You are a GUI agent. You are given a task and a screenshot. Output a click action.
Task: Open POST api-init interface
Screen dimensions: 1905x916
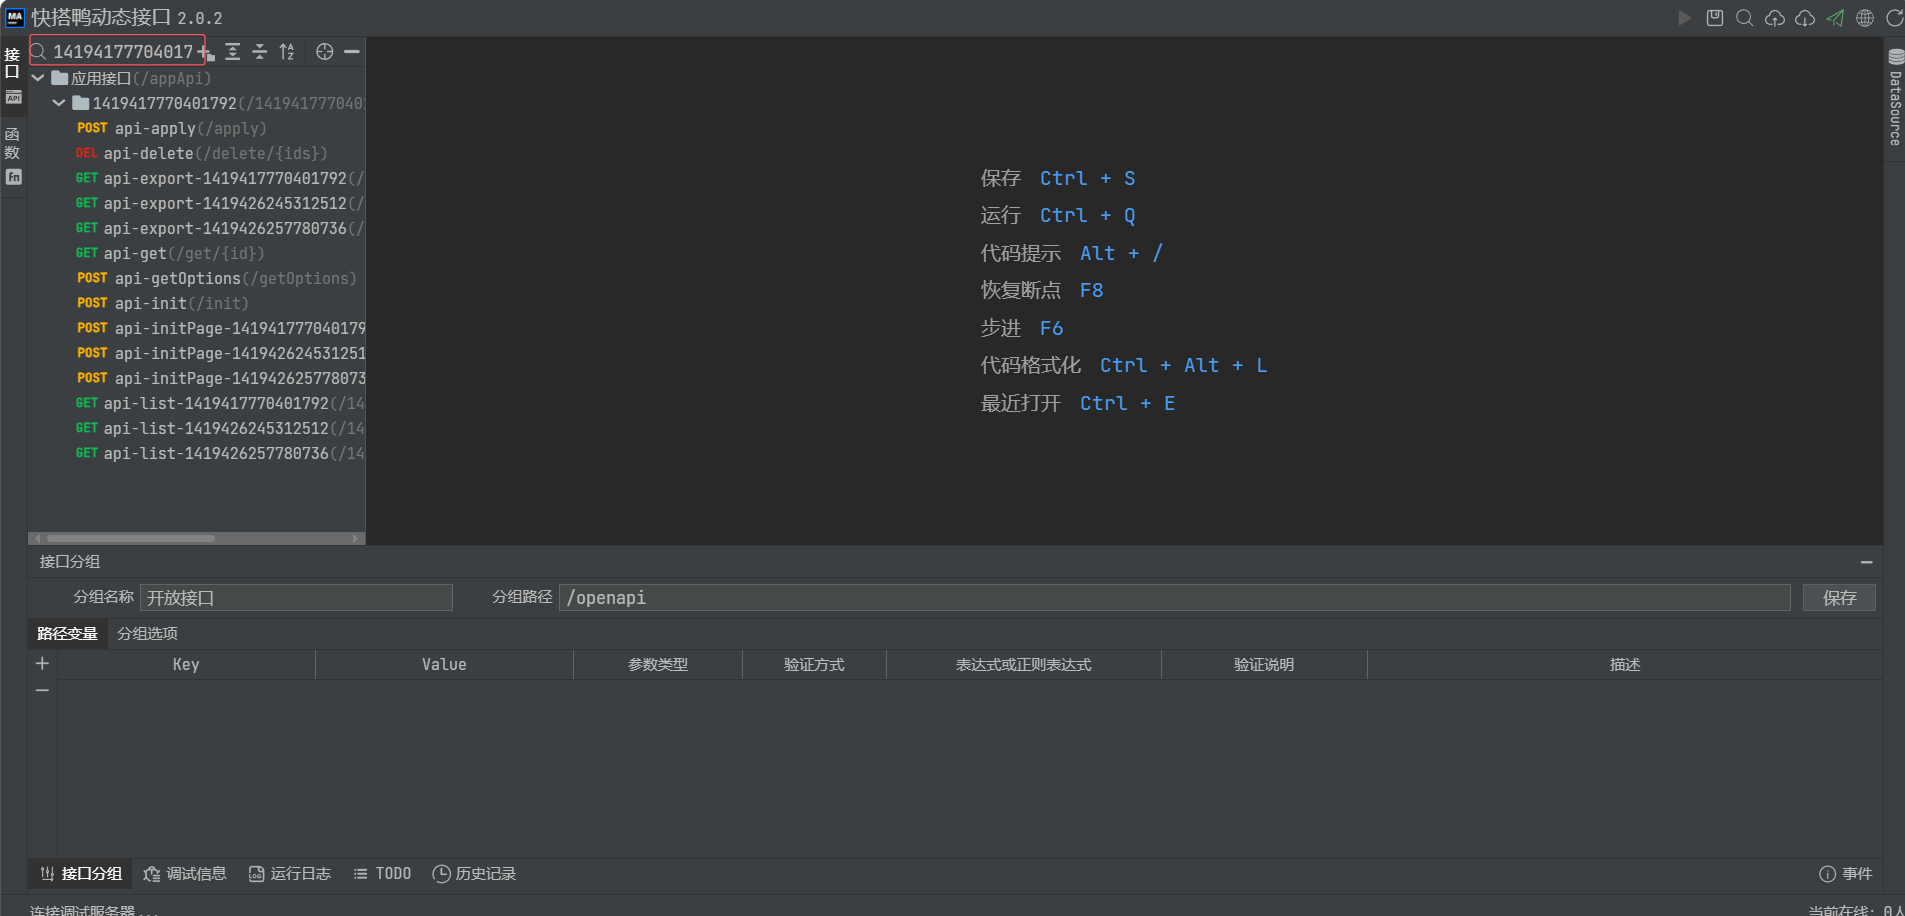(x=197, y=303)
